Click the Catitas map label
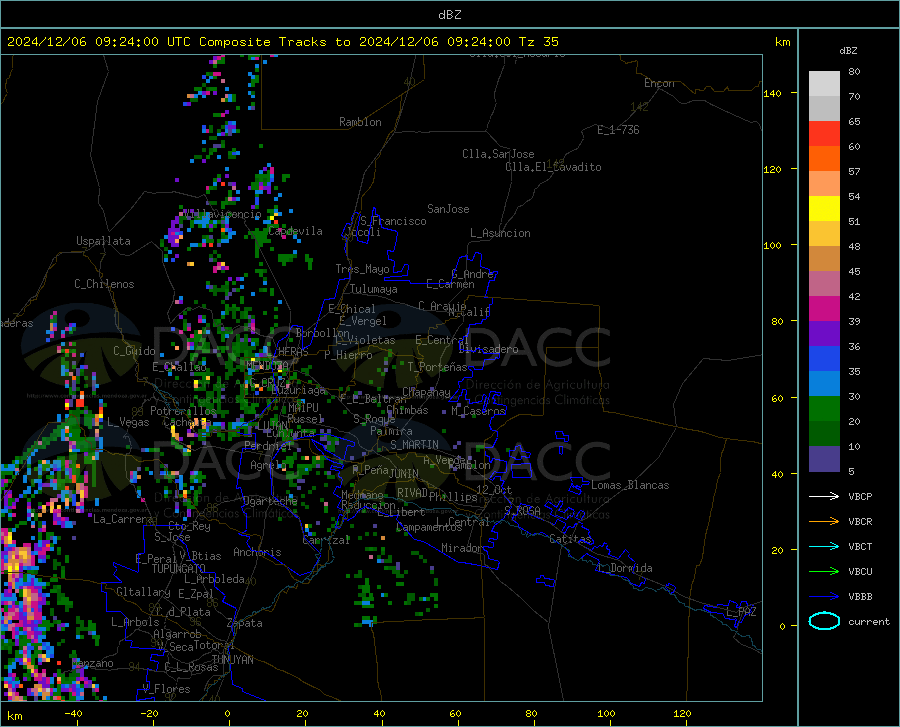 tap(570, 539)
